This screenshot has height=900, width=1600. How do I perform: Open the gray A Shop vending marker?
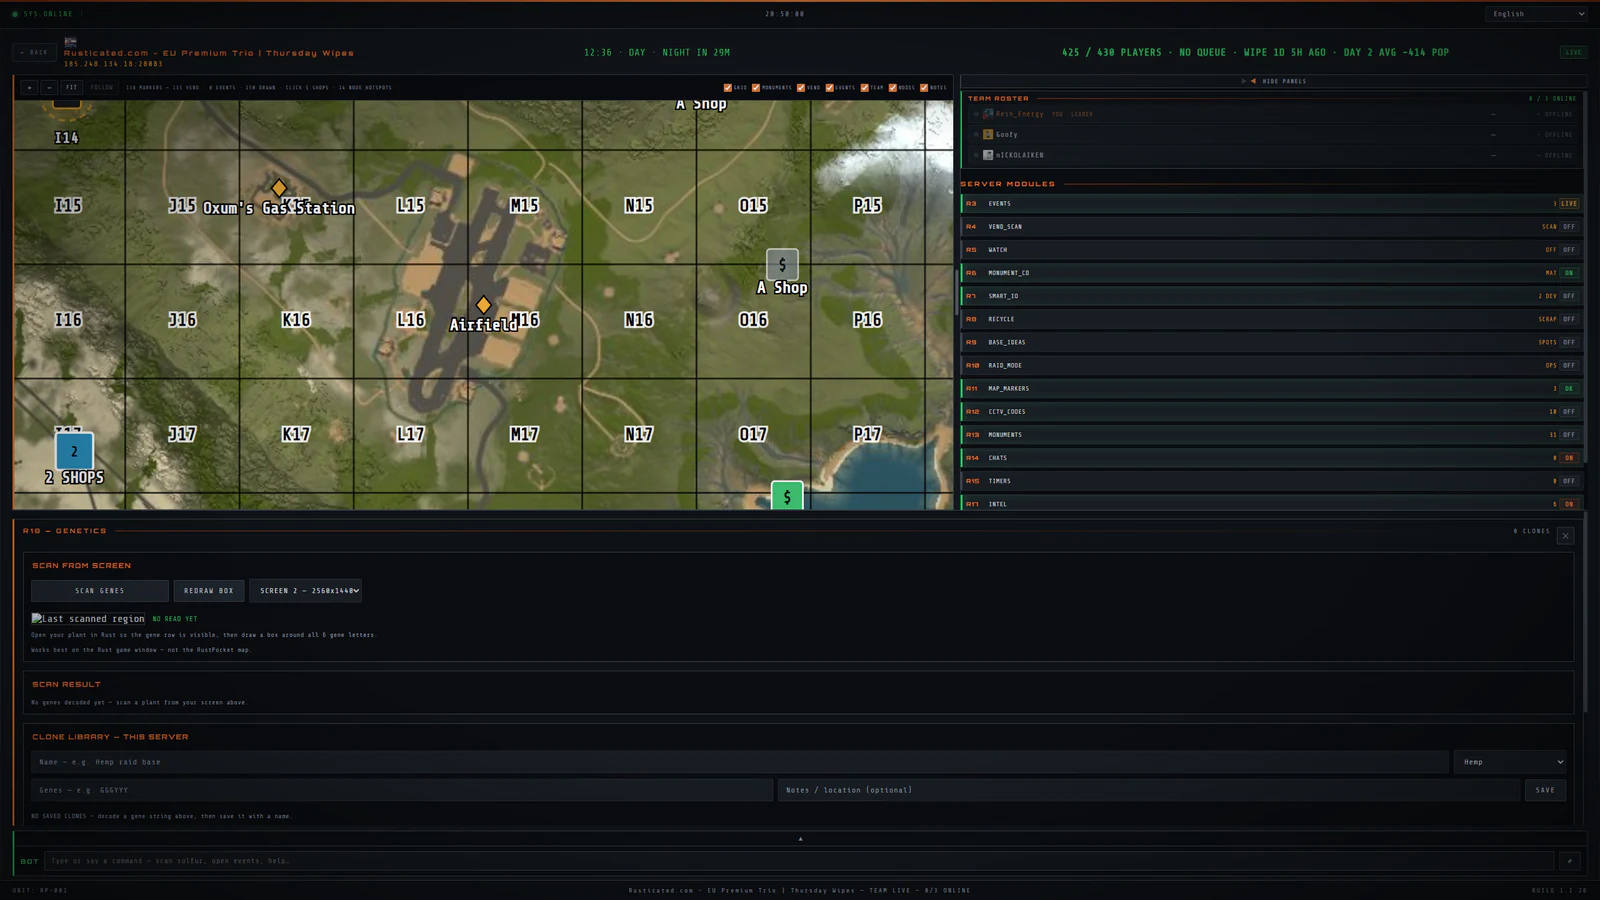click(x=782, y=265)
